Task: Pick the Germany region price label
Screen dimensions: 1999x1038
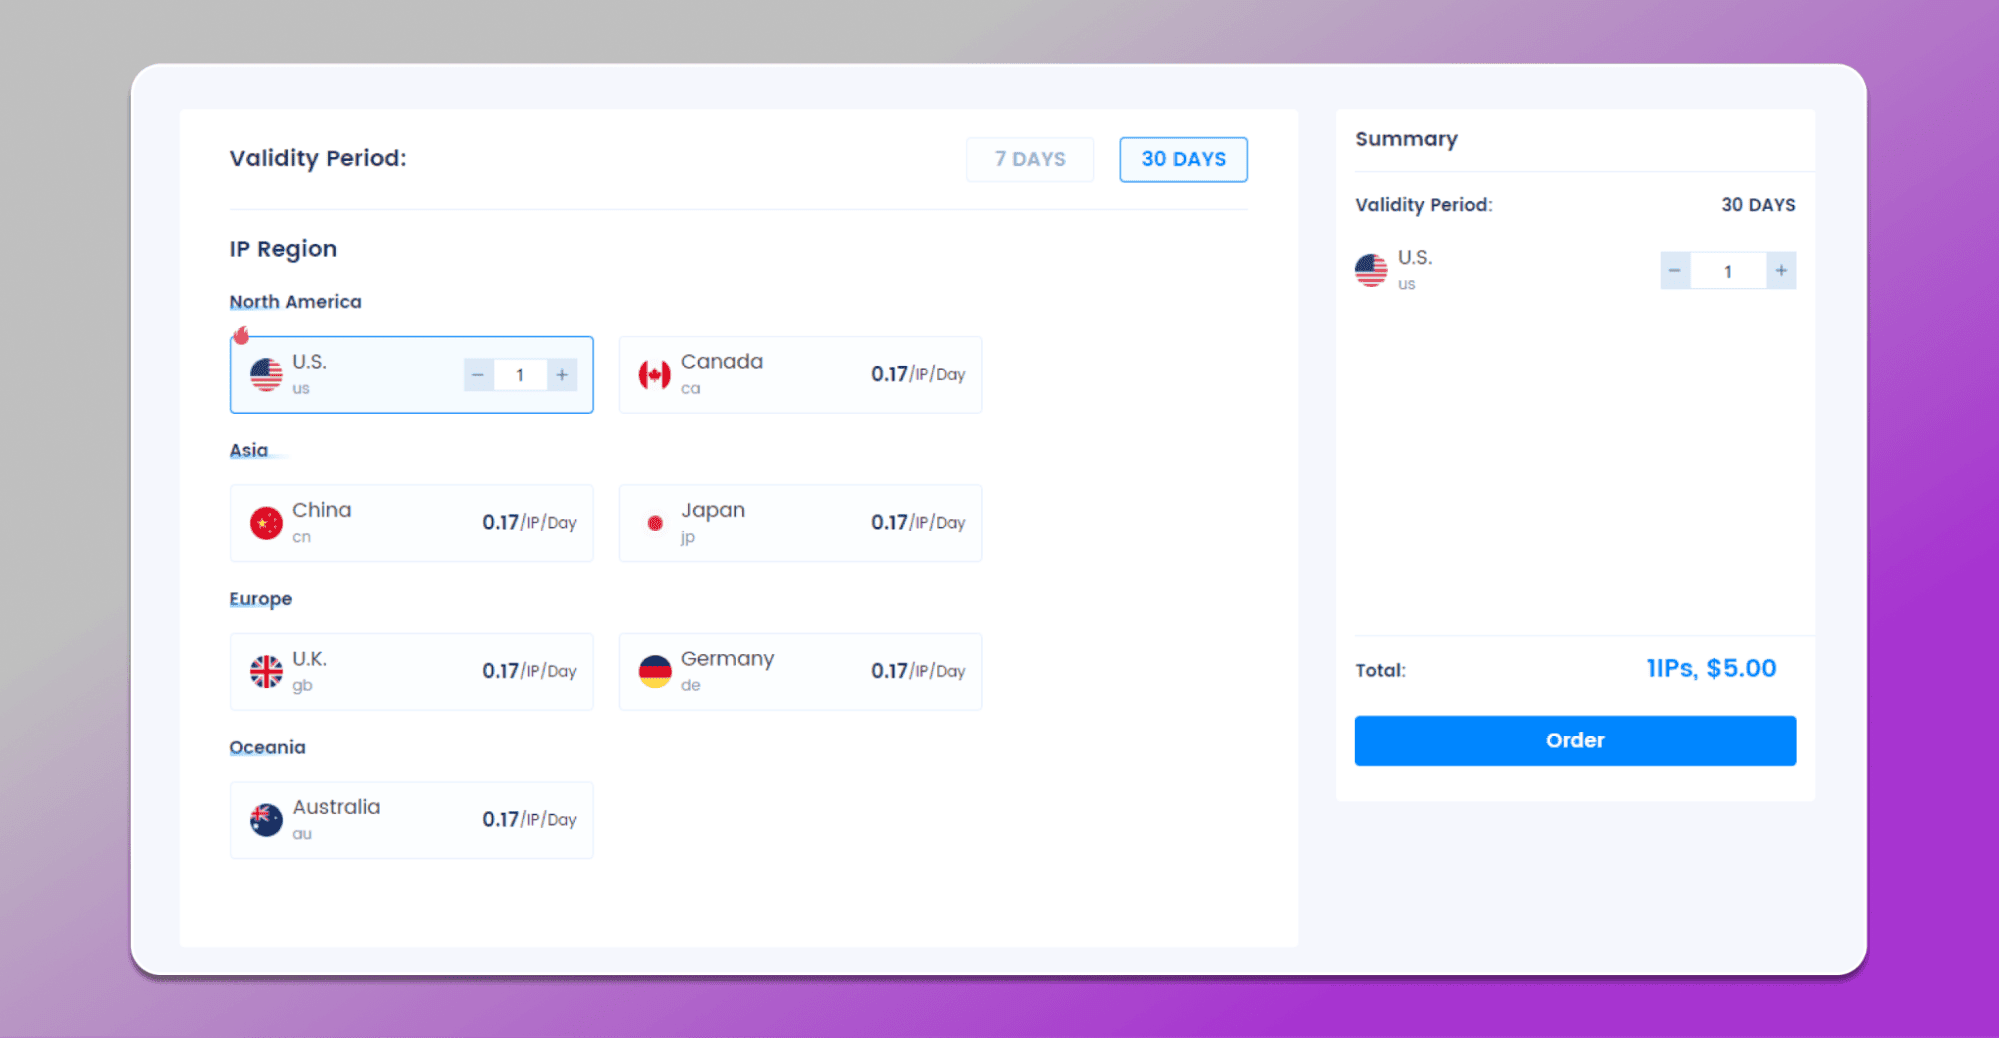Action: click(918, 671)
